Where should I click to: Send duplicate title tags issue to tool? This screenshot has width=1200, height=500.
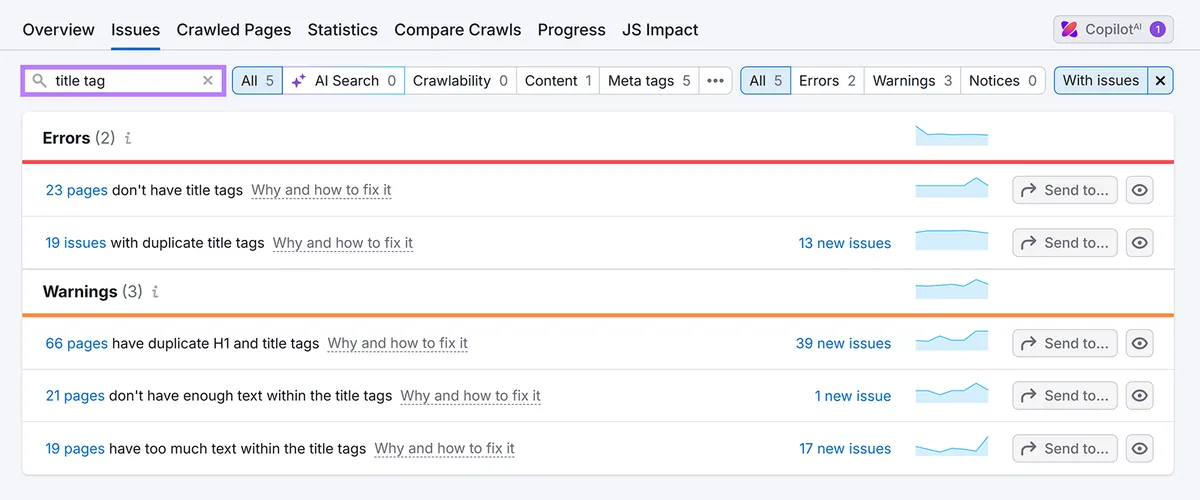(x=1065, y=243)
